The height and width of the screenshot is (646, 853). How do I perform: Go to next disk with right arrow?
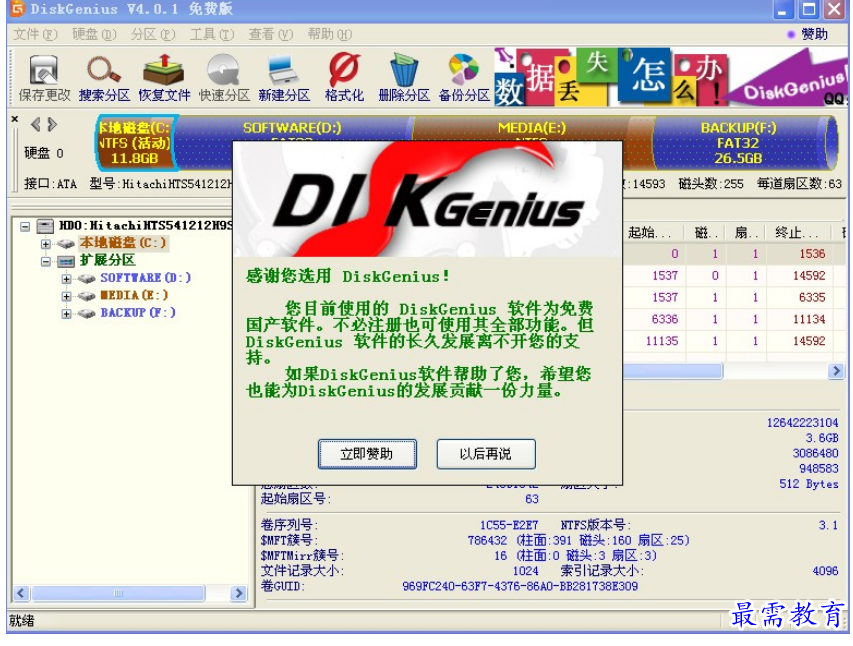tap(52, 125)
